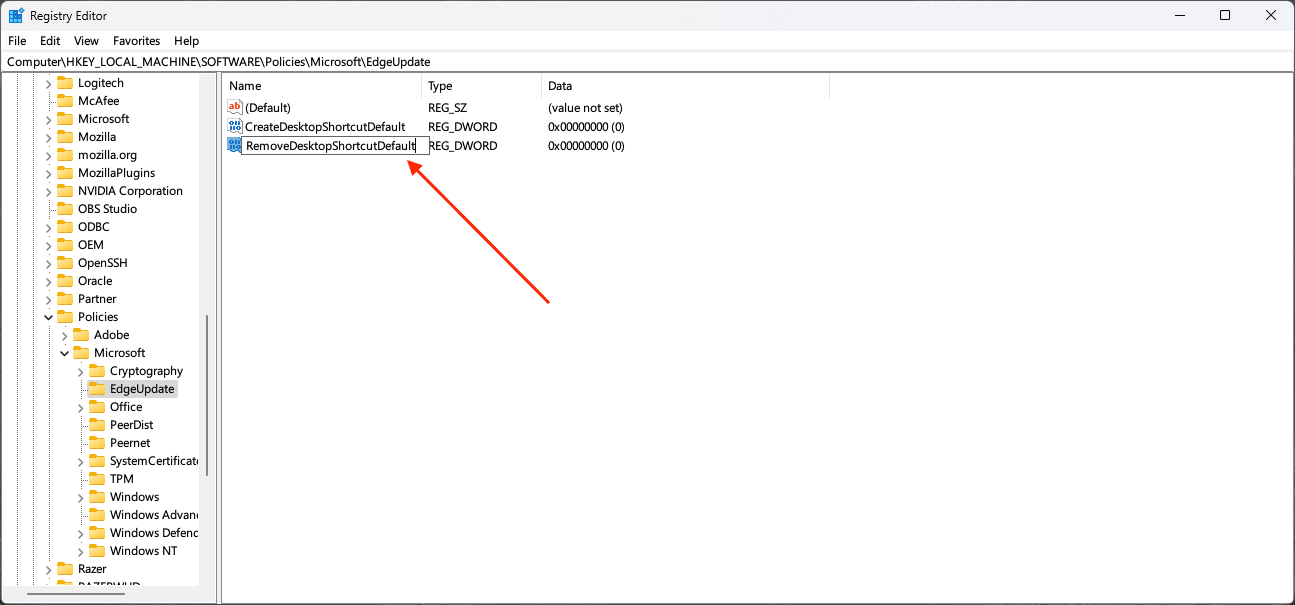The width and height of the screenshot is (1295, 605).
Task: Click 0x00000000 data of RemoveDesktopShortcutDefault
Action: coord(586,146)
